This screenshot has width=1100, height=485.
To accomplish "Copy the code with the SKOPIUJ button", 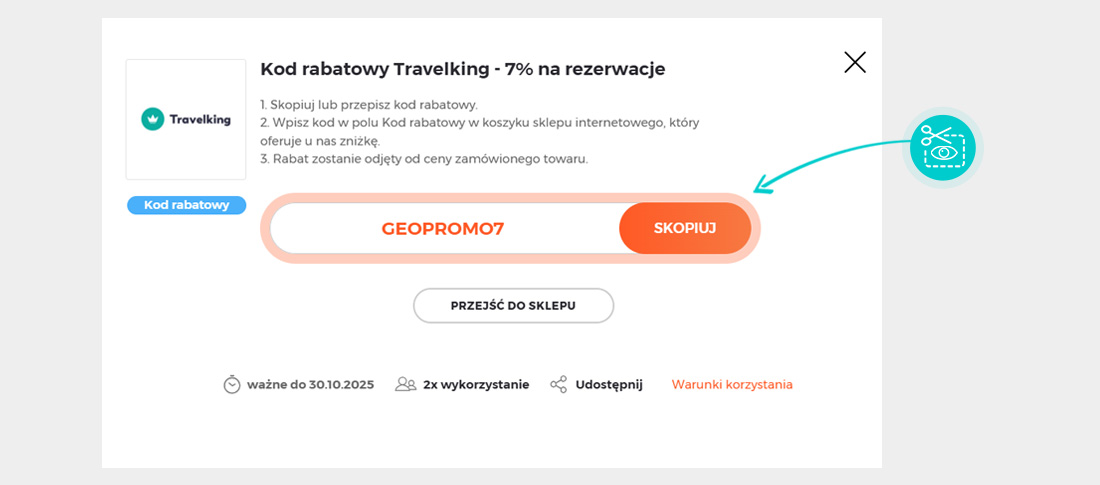I will (x=685, y=228).
